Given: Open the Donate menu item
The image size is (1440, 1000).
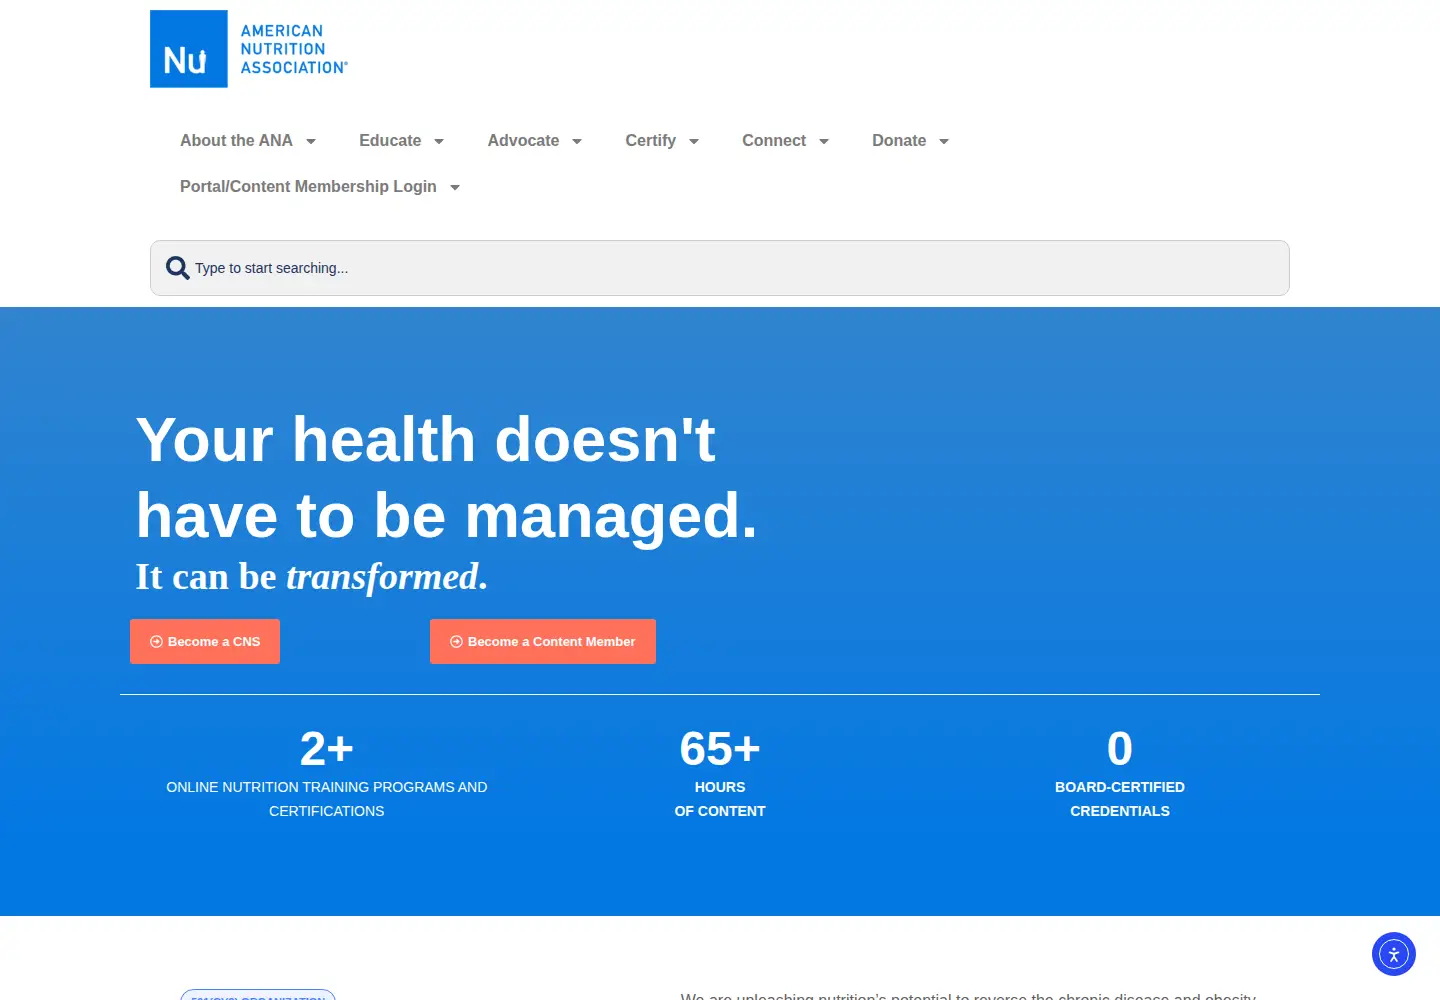Looking at the screenshot, I should [x=899, y=141].
